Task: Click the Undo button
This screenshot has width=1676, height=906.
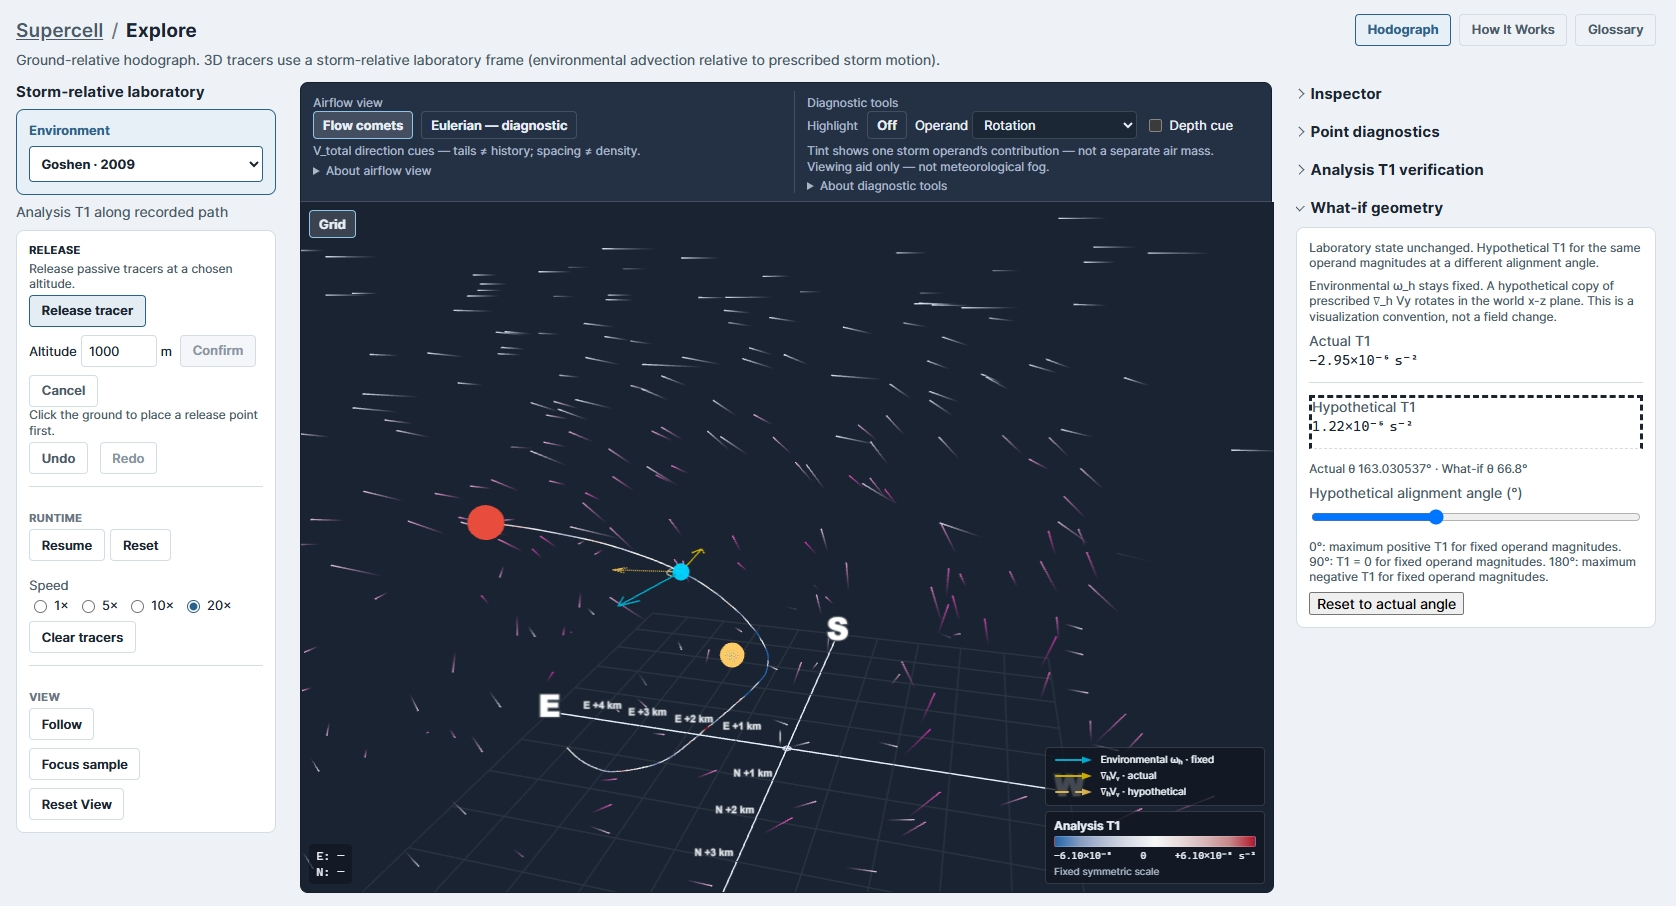Action: tap(58, 458)
